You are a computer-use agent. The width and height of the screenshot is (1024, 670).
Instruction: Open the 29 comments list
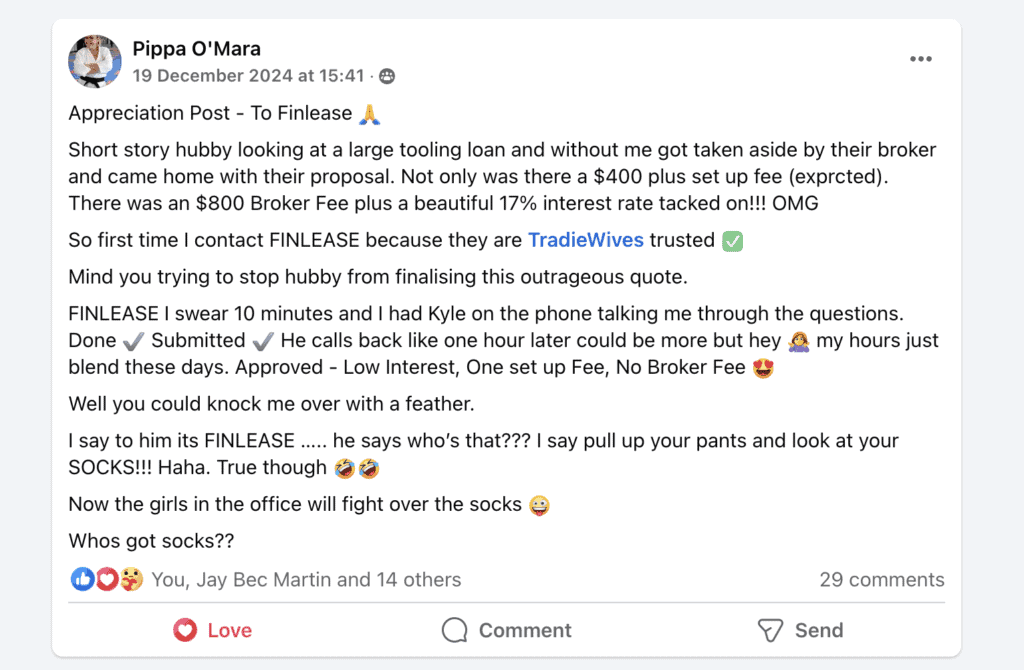[x=881, y=580]
